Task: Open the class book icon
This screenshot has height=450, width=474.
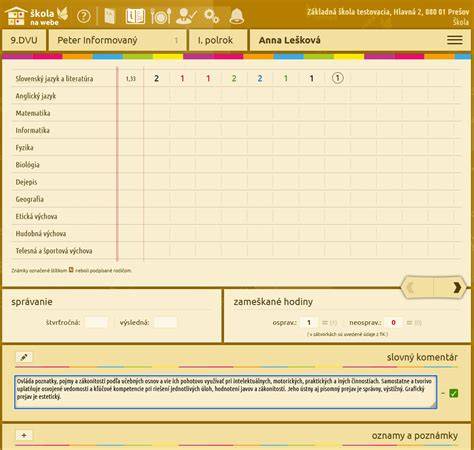Action: (135, 16)
